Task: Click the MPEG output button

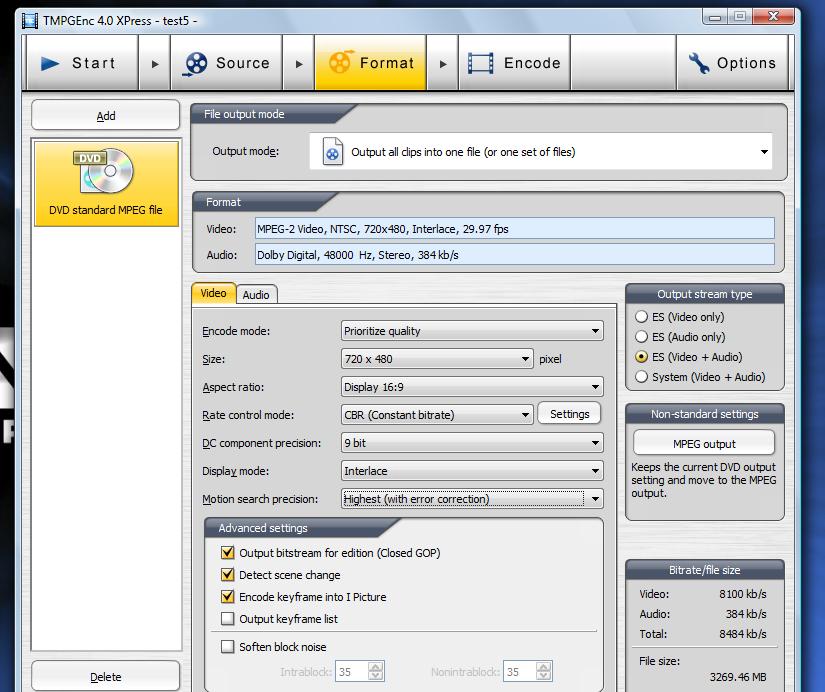Action: [x=704, y=444]
